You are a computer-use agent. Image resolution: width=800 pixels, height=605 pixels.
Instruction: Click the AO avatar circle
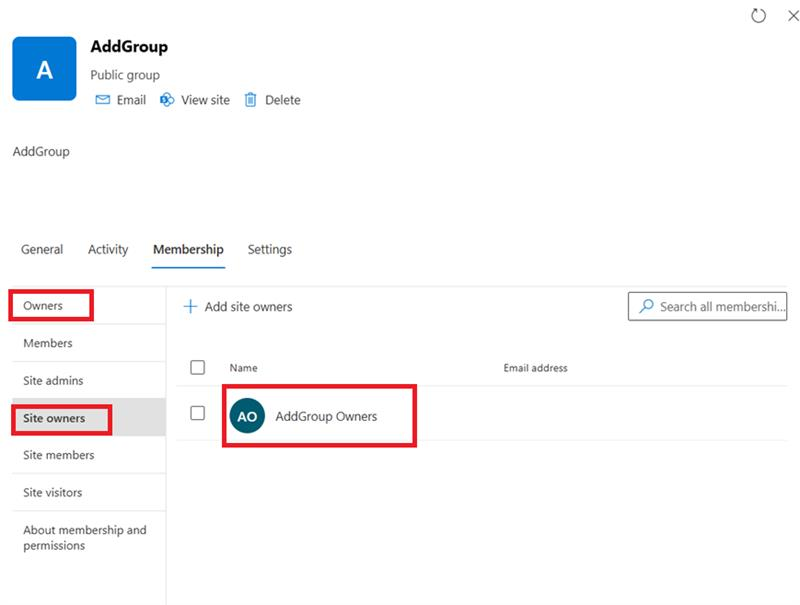pos(247,416)
